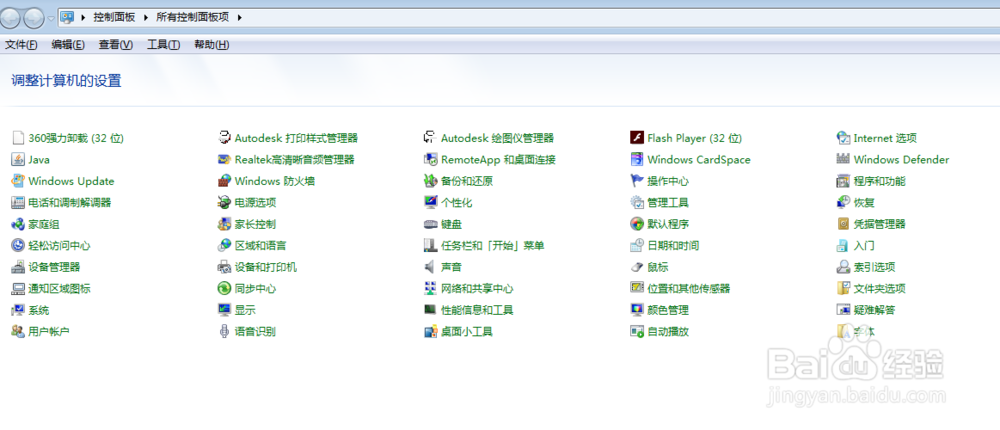Open the 桌面小工具 link
This screenshot has width=1000, height=430.
pyautogui.click(x=467, y=332)
